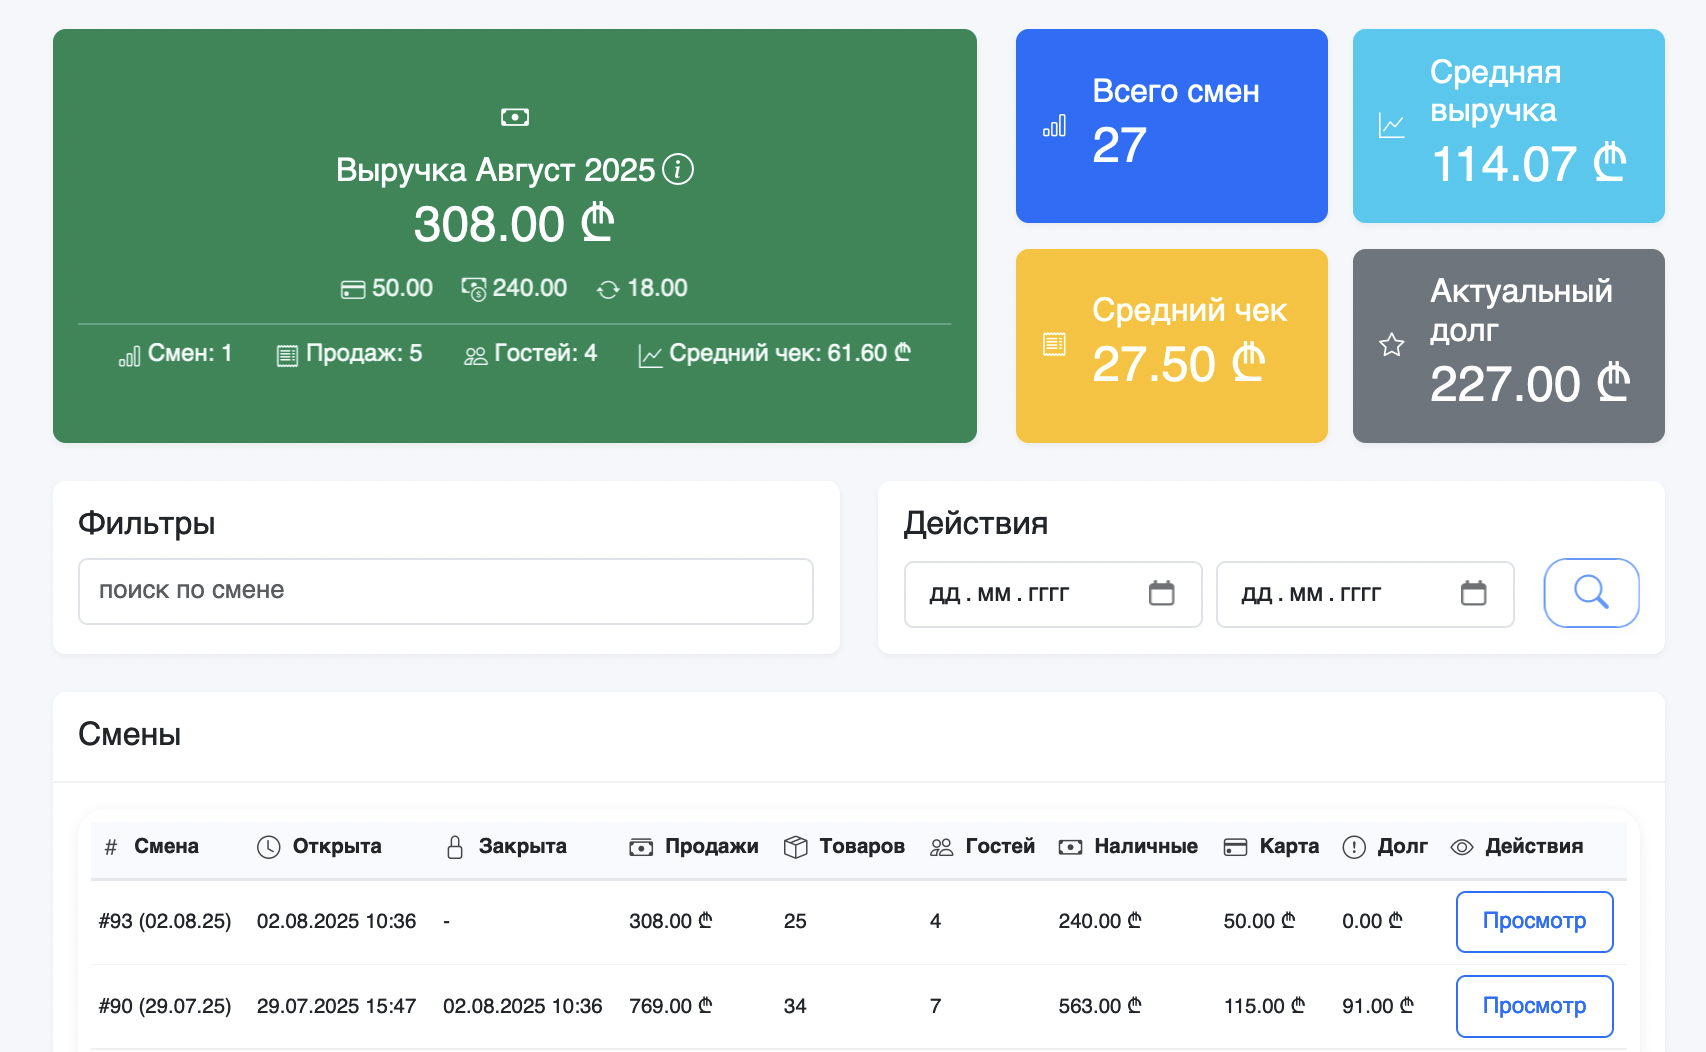Open the calendar picker on the first date field
Viewport: 1706px width, 1052px height.
[1162, 592]
